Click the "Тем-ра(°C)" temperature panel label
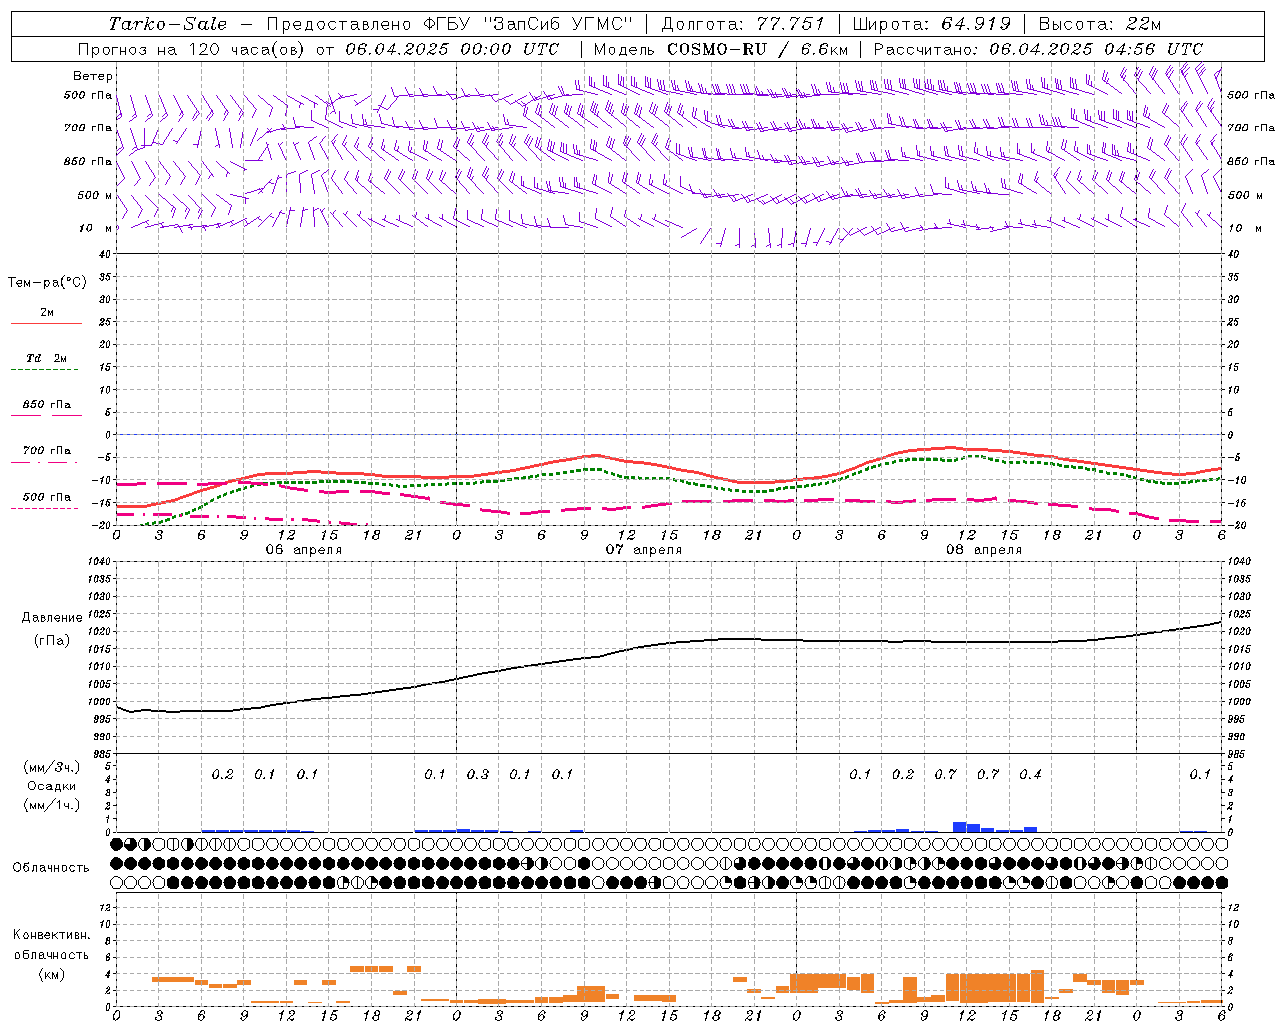1280x1024 pixels. point(47,283)
